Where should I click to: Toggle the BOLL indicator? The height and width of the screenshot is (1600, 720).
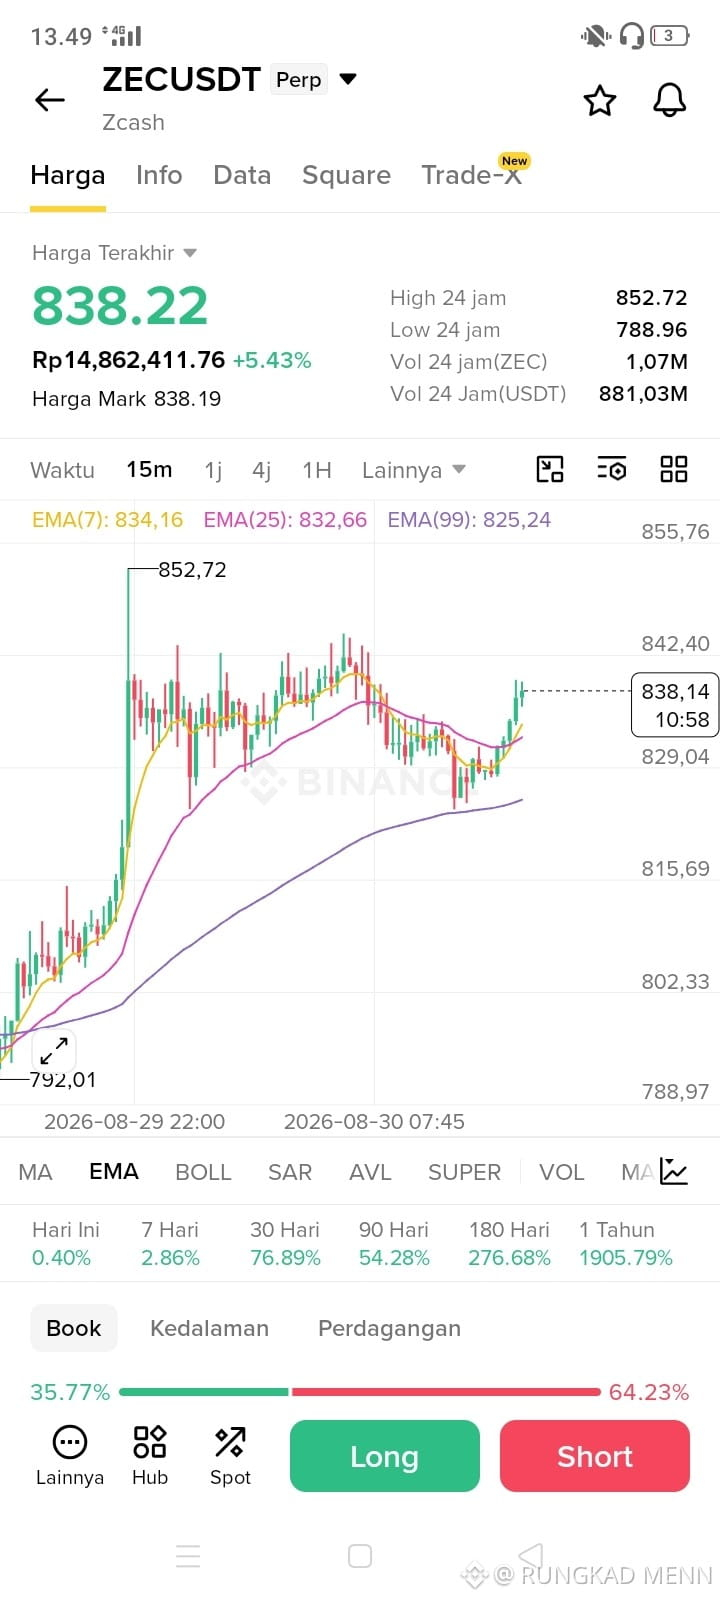tap(203, 1172)
